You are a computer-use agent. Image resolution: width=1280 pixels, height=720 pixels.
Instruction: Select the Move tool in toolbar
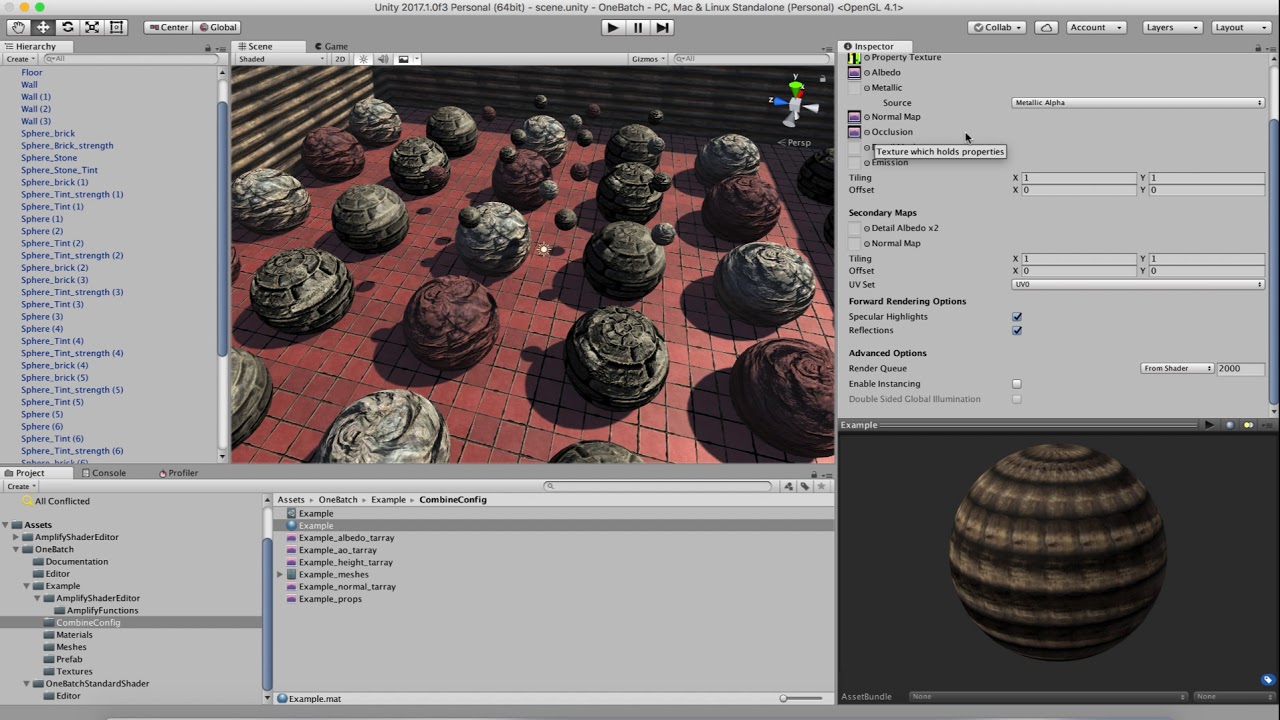pos(43,27)
